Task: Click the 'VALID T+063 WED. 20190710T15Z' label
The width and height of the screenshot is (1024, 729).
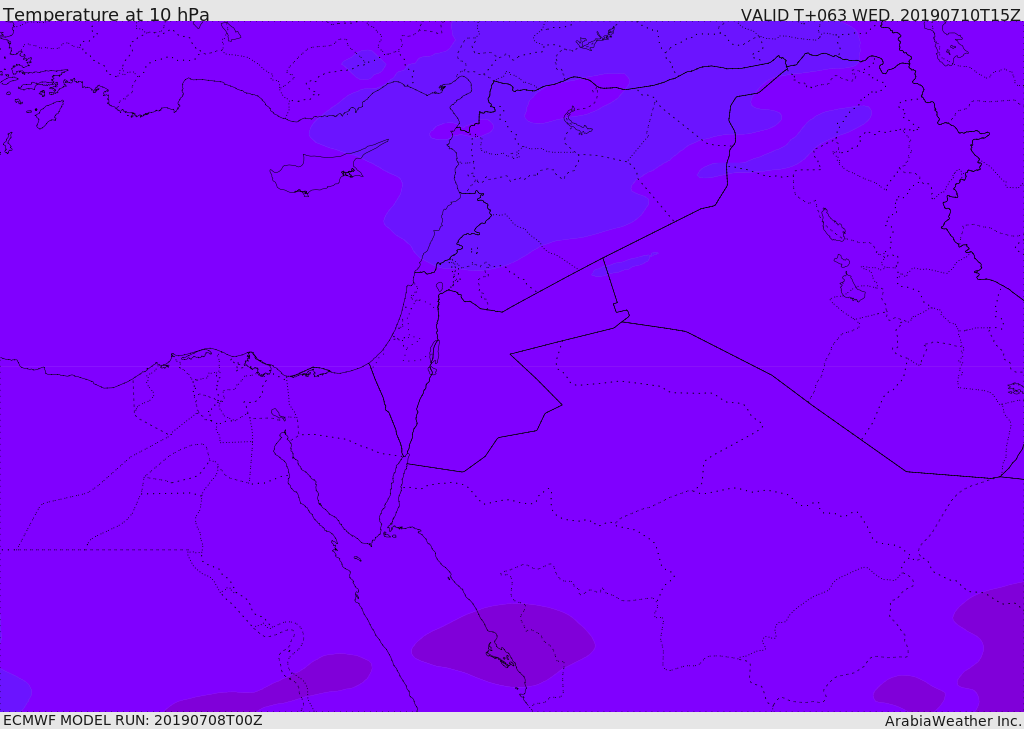Action: point(880,14)
